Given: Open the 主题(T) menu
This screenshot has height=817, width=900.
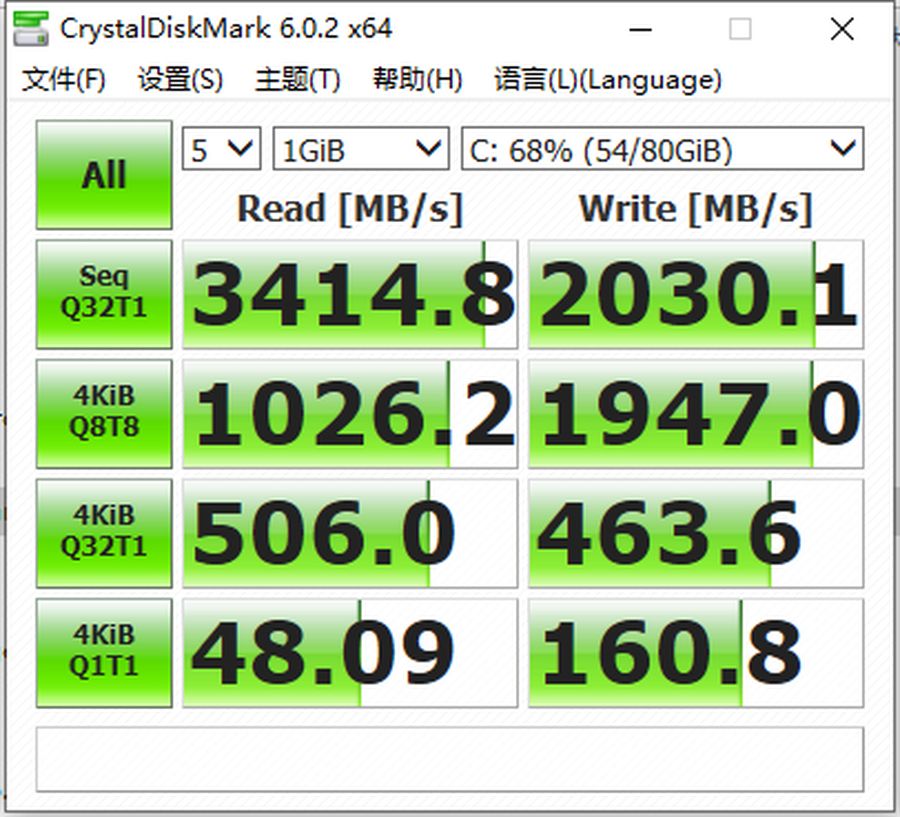Looking at the screenshot, I should (297, 79).
